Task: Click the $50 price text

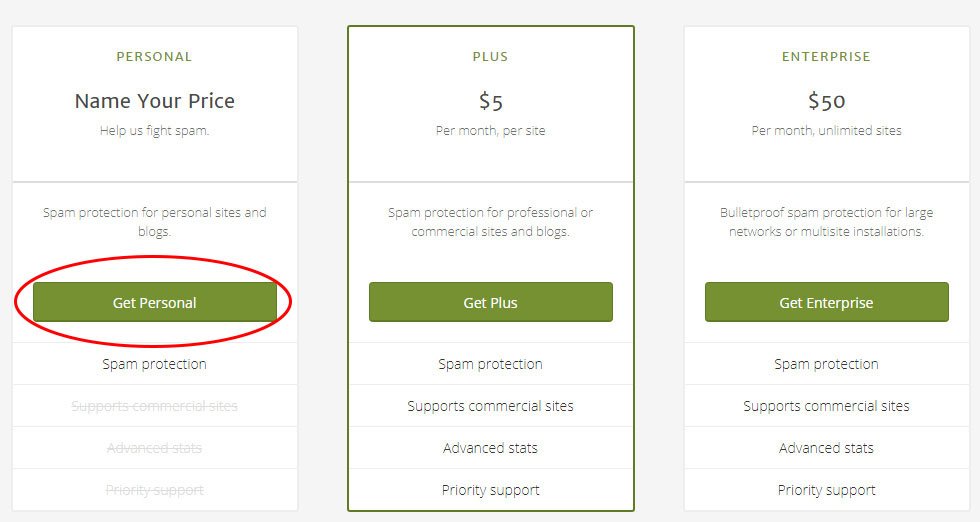Action: click(826, 101)
